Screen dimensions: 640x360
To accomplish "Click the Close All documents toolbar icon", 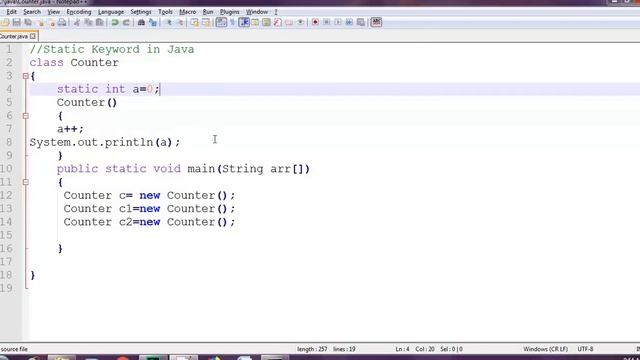I will [51, 22].
